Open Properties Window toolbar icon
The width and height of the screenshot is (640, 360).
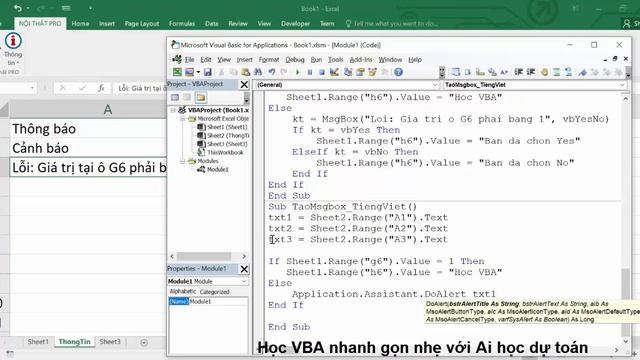coord(360,72)
